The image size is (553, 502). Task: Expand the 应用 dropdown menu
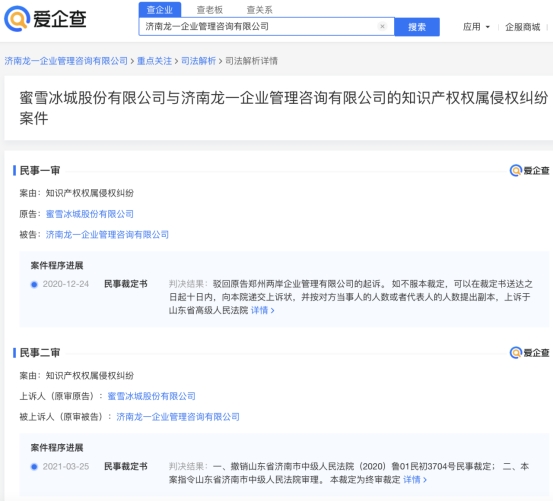(476, 27)
